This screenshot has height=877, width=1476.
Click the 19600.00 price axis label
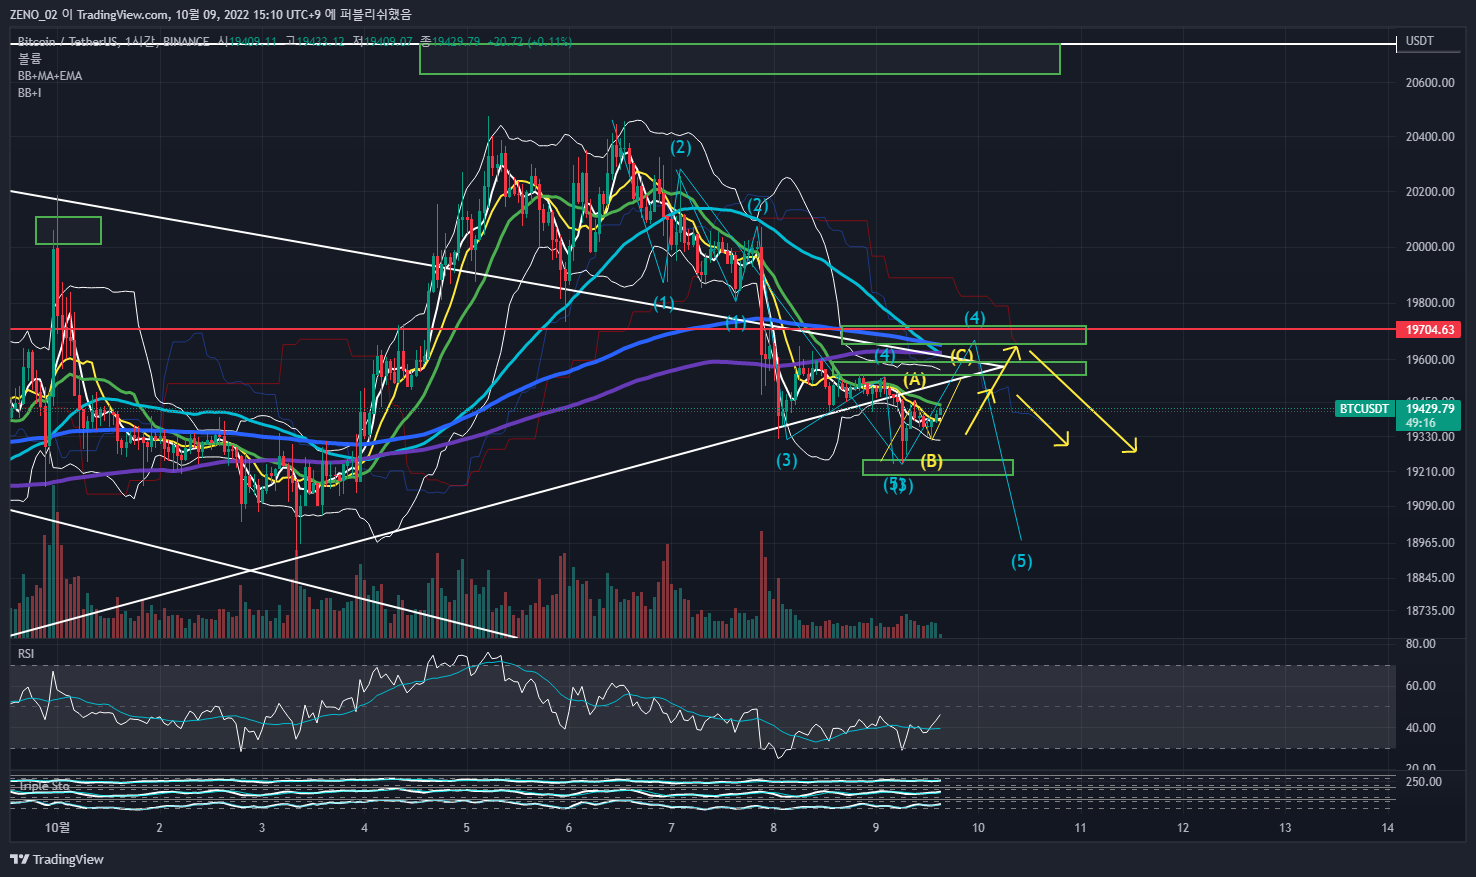[x=1430, y=360]
